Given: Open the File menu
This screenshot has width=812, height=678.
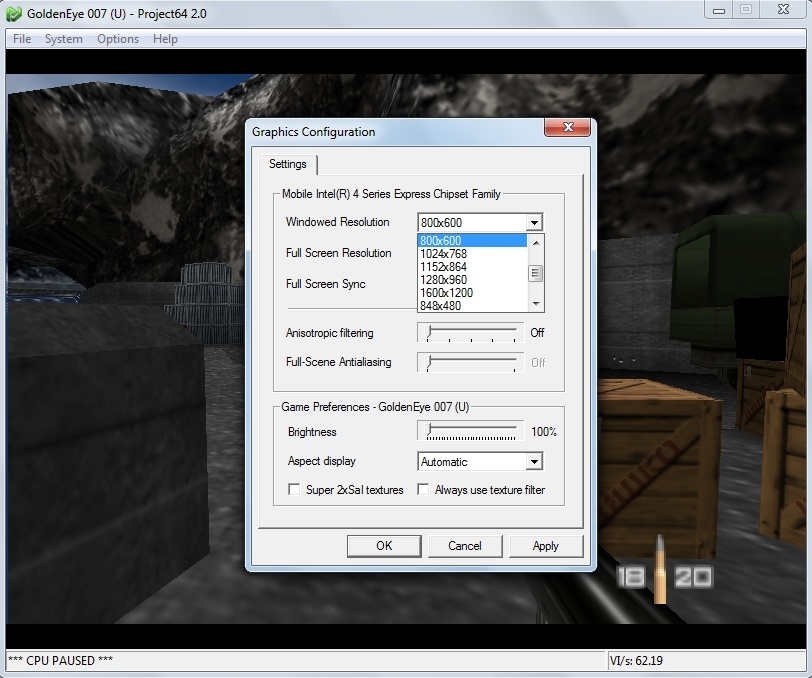Looking at the screenshot, I should click(22, 39).
